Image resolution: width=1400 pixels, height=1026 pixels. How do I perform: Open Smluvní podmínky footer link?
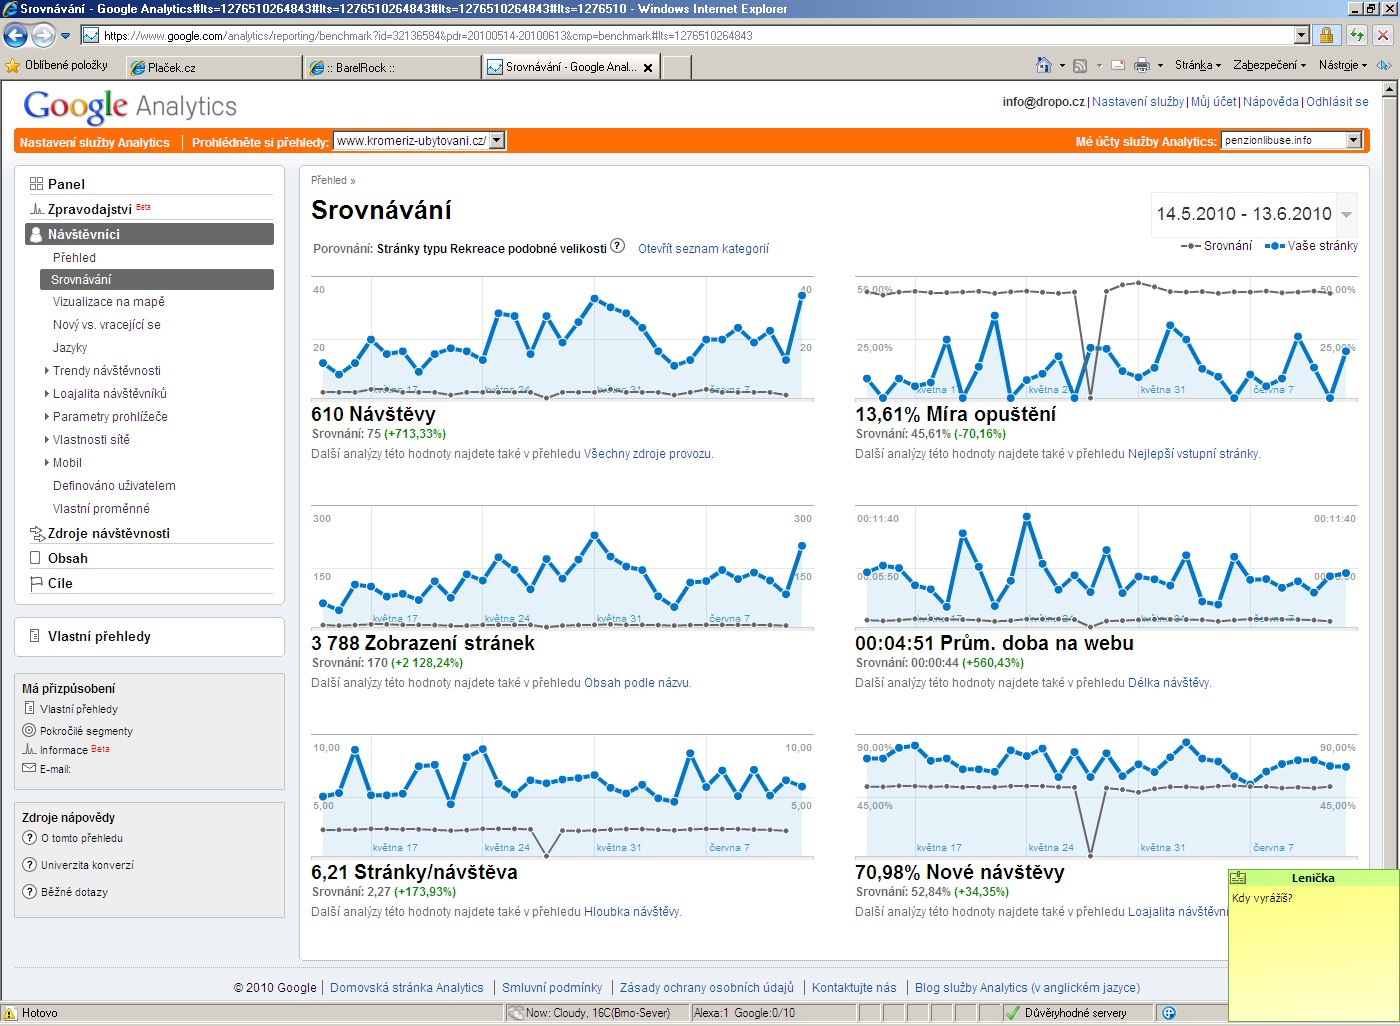click(x=552, y=988)
